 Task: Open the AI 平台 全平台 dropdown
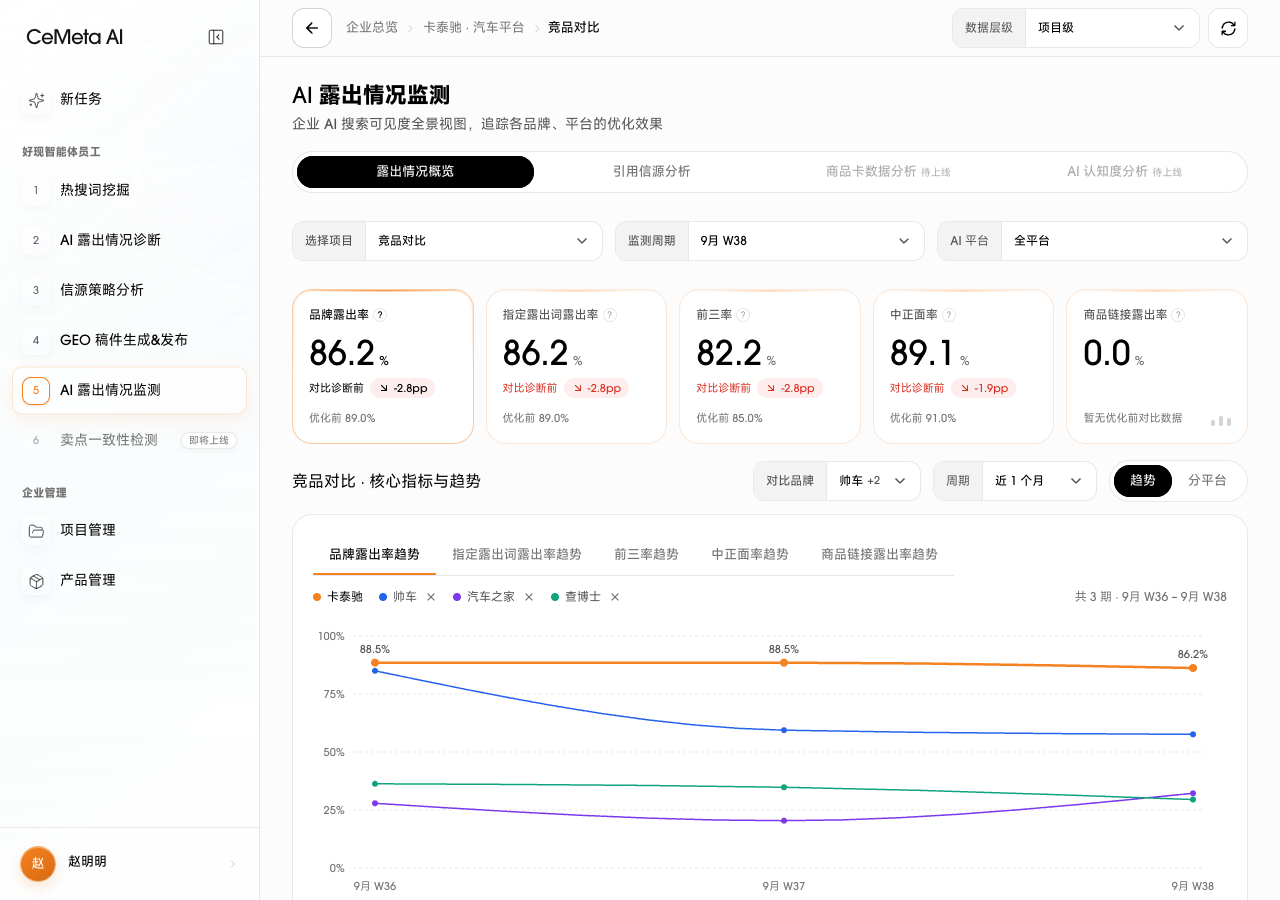[x=1124, y=241]
